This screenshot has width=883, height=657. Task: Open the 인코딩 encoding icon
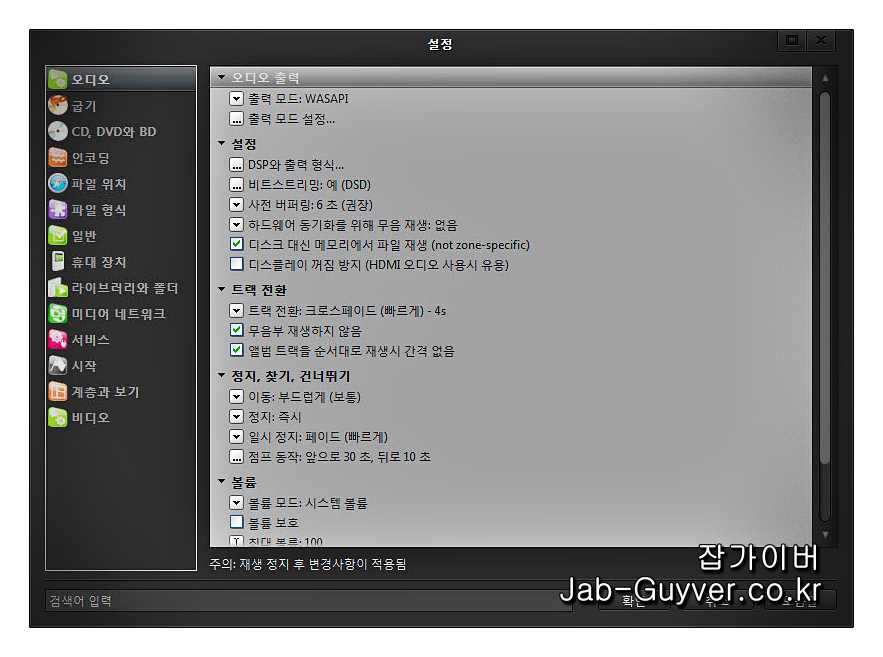point(57,158)
